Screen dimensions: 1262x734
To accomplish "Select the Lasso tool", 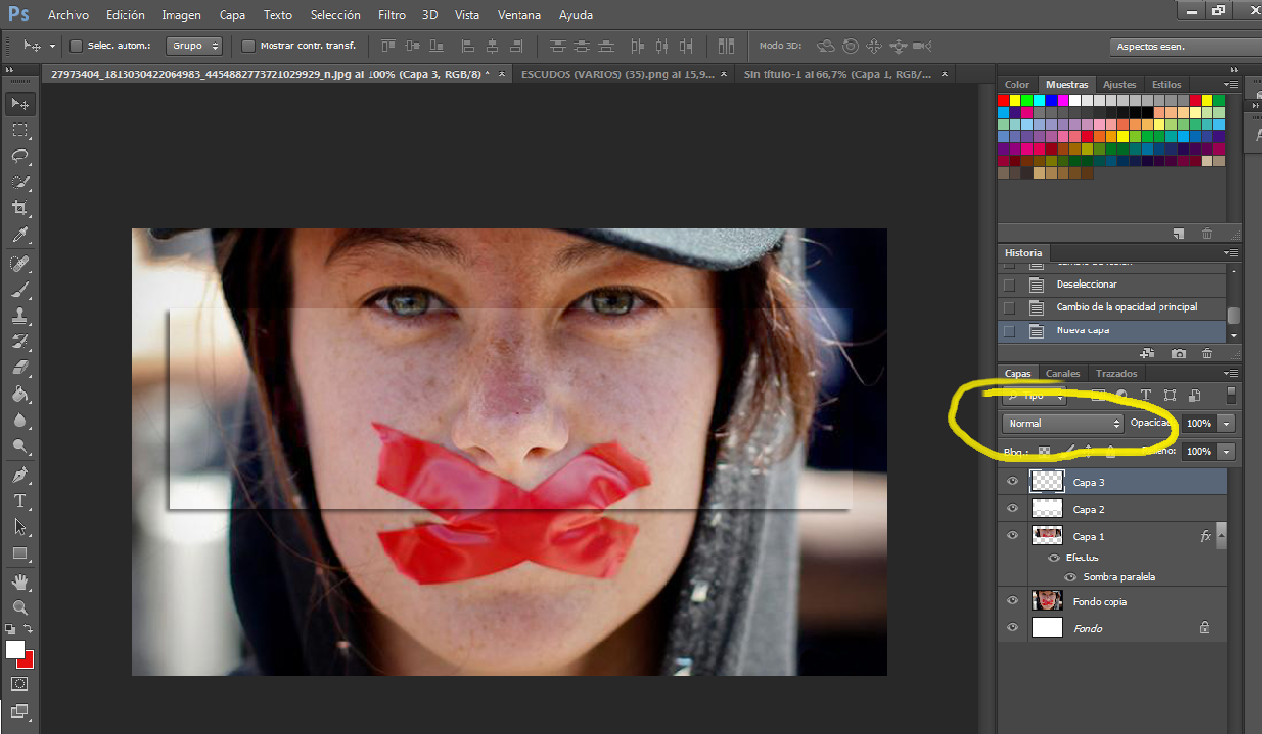I will (x=20, y=156).
